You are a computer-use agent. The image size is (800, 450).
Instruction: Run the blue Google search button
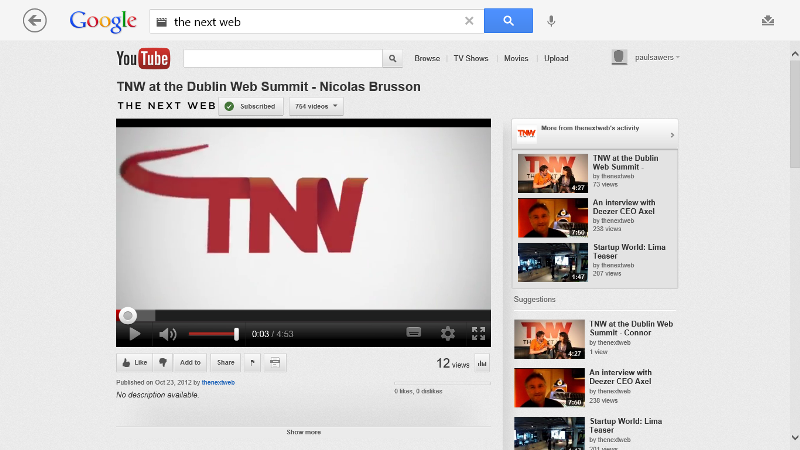(x=508, y=20)
